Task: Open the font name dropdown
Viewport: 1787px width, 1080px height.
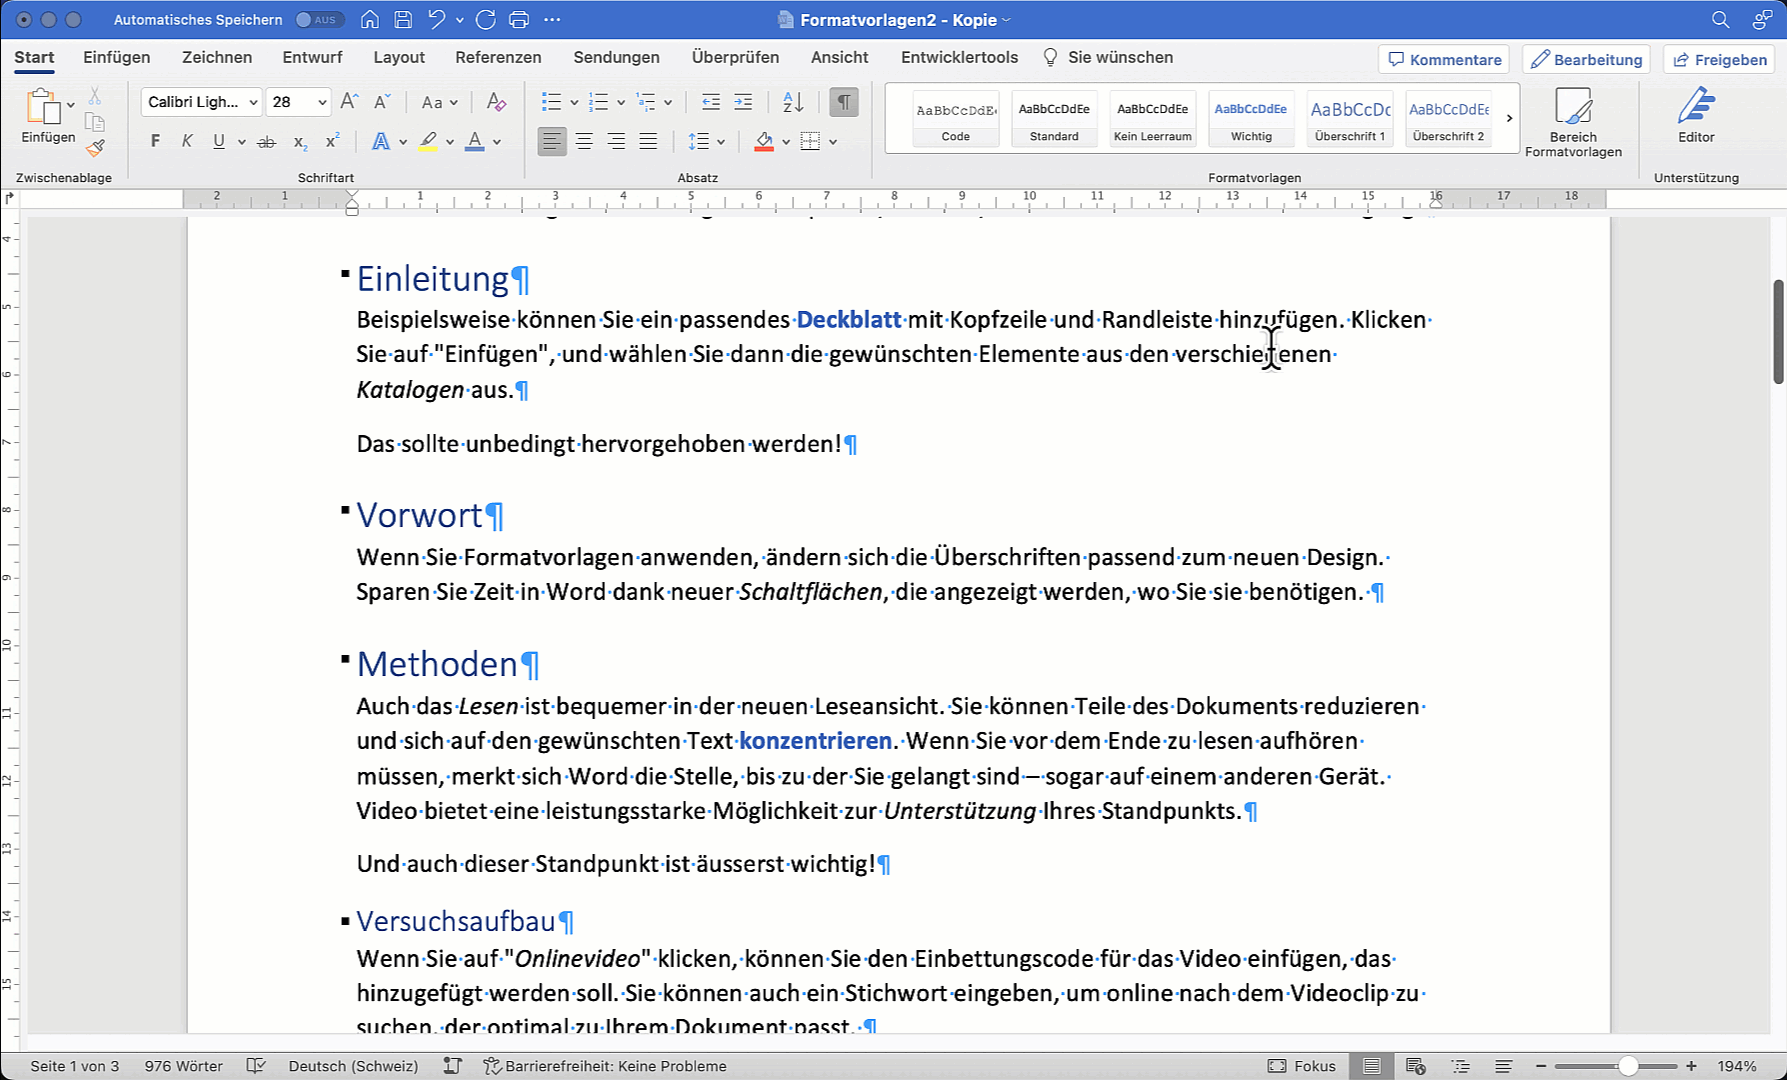Action: [x=253, y=102]
